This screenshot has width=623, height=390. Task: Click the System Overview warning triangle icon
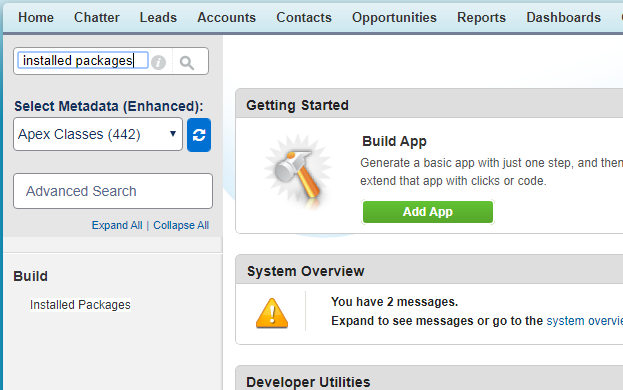[272, 313]
